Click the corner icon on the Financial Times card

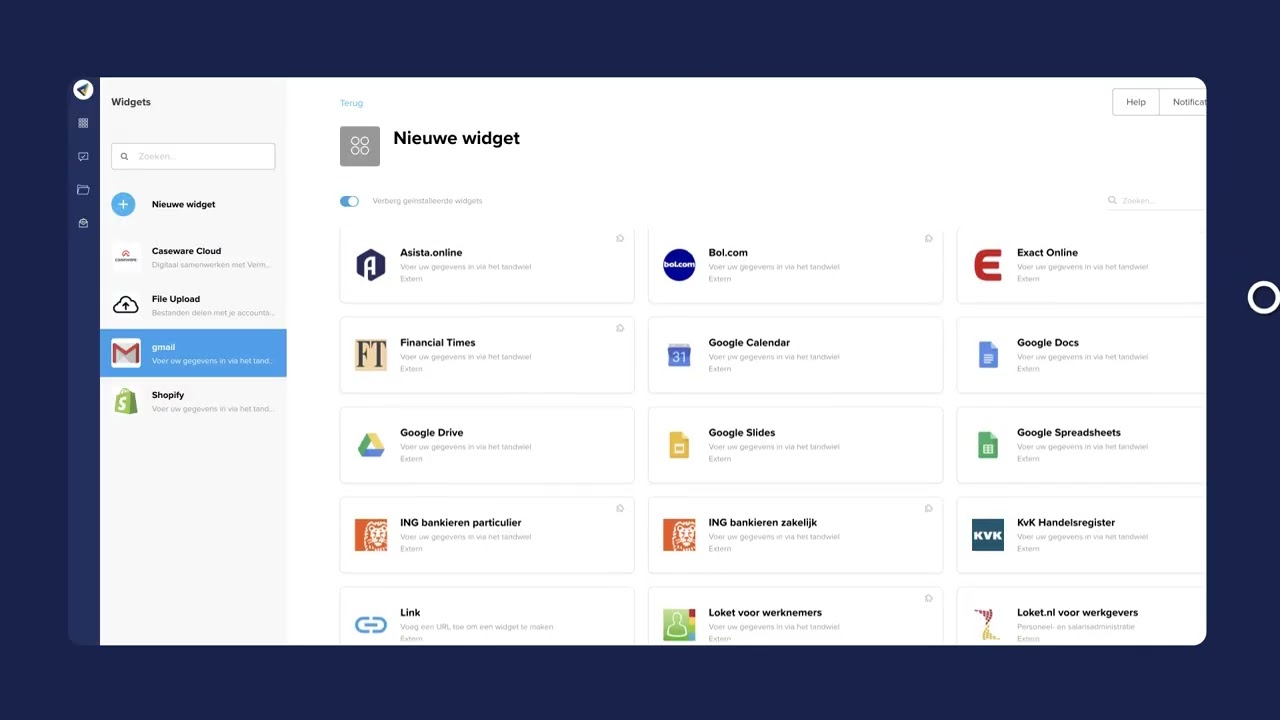point(620,328)
